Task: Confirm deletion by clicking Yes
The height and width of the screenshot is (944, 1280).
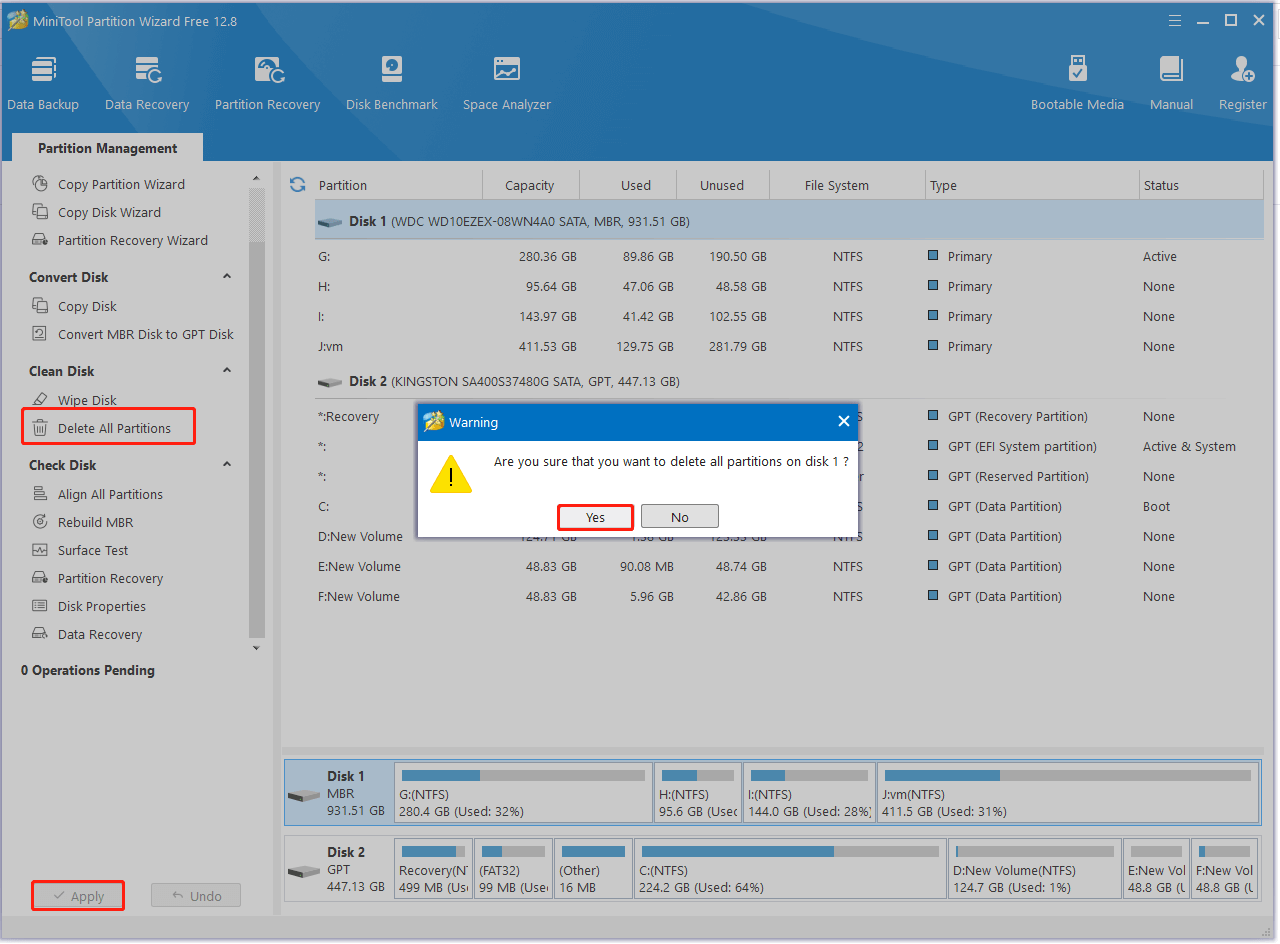Action: (x=595, y=517)
